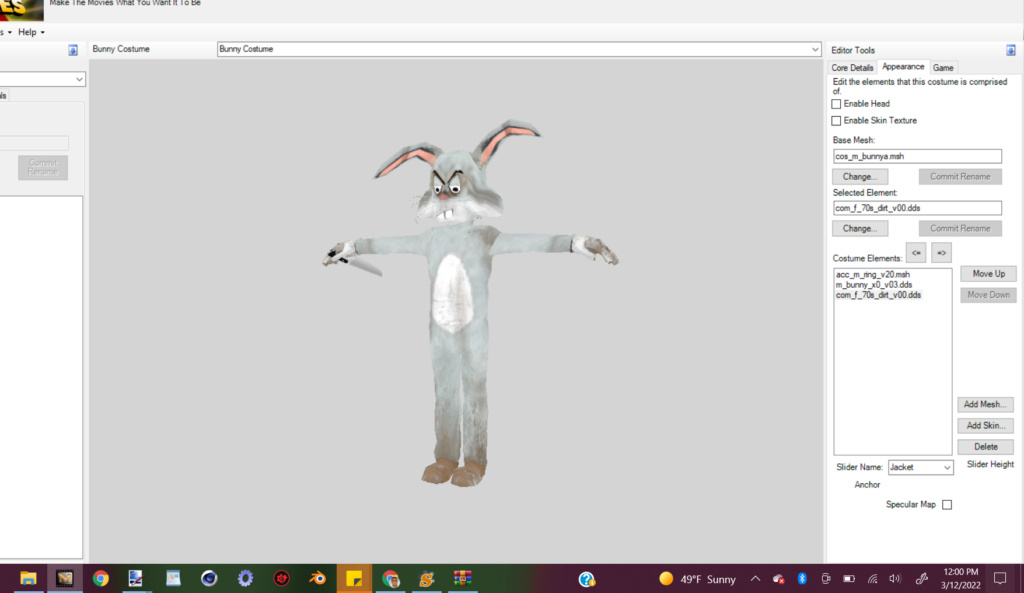Click the Move Down button
The height and width of the screenshot is (593, 1024).
988,295
